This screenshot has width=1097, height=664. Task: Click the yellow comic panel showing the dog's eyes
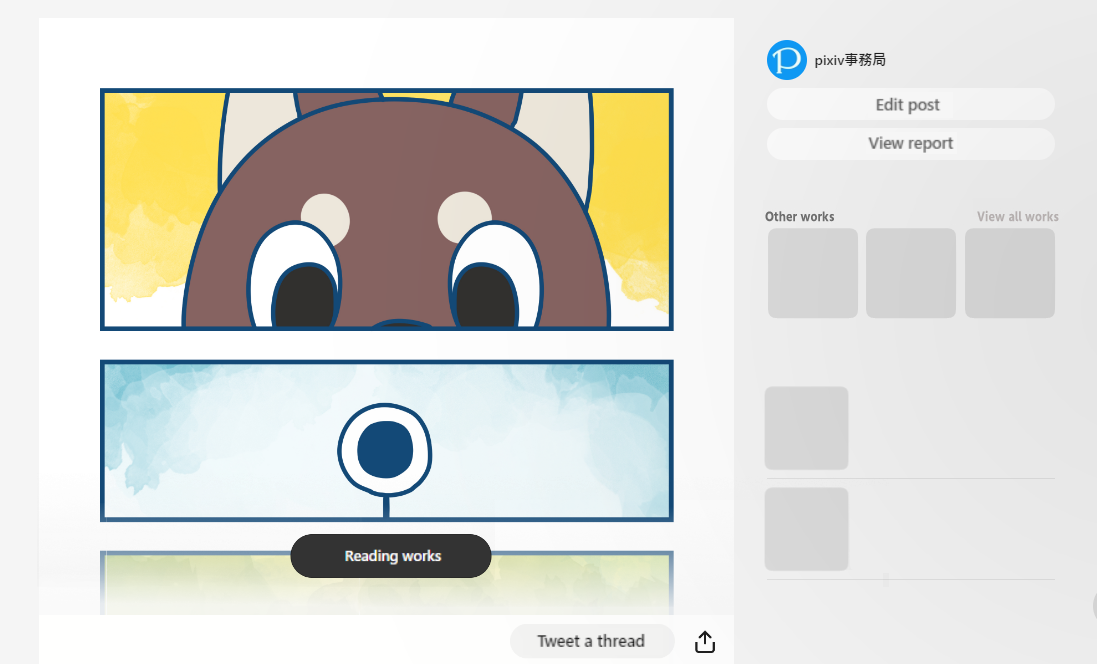coord(386,208)
